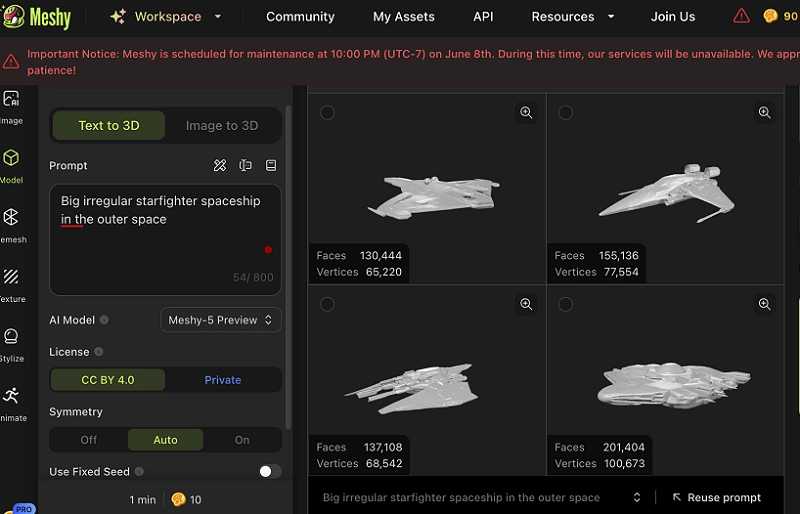Image resolution: width=800 pixels, height=514 pixels.
Task: Choose the CC BY 4.0 license
Action: pos(108,380)
